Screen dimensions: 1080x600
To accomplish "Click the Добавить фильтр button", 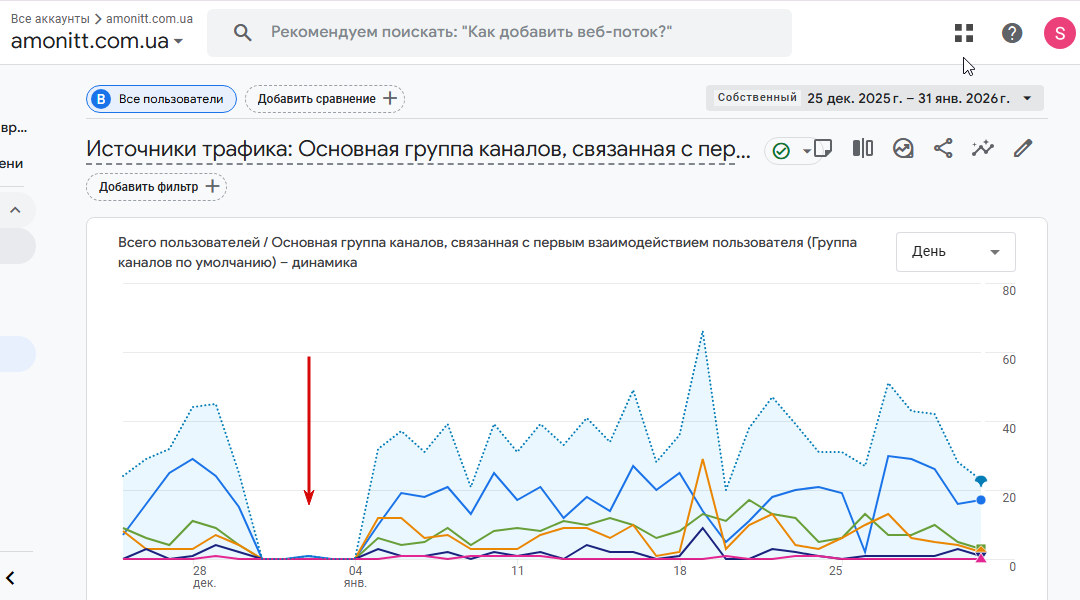I will pos(156,187).
